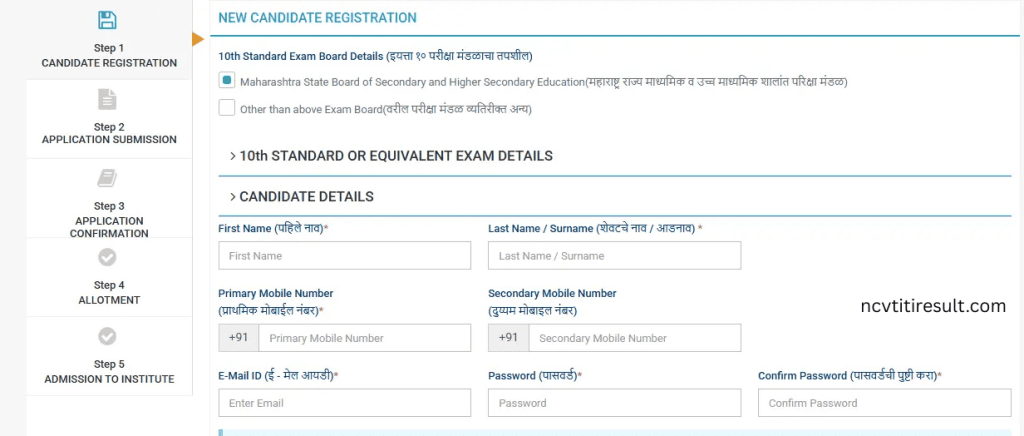Click the checkmark icon above Step 4
This screenshot has width=1024, height=436.
[x=107, y=258]
